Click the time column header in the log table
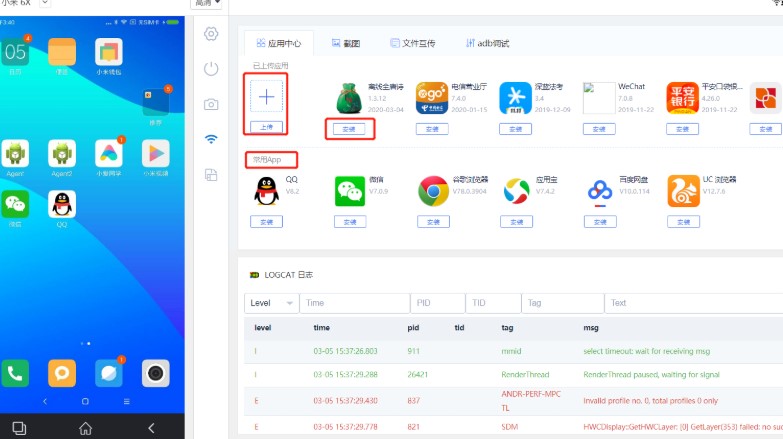The width and height of the screenshot is (783, 439). [322, 328]
